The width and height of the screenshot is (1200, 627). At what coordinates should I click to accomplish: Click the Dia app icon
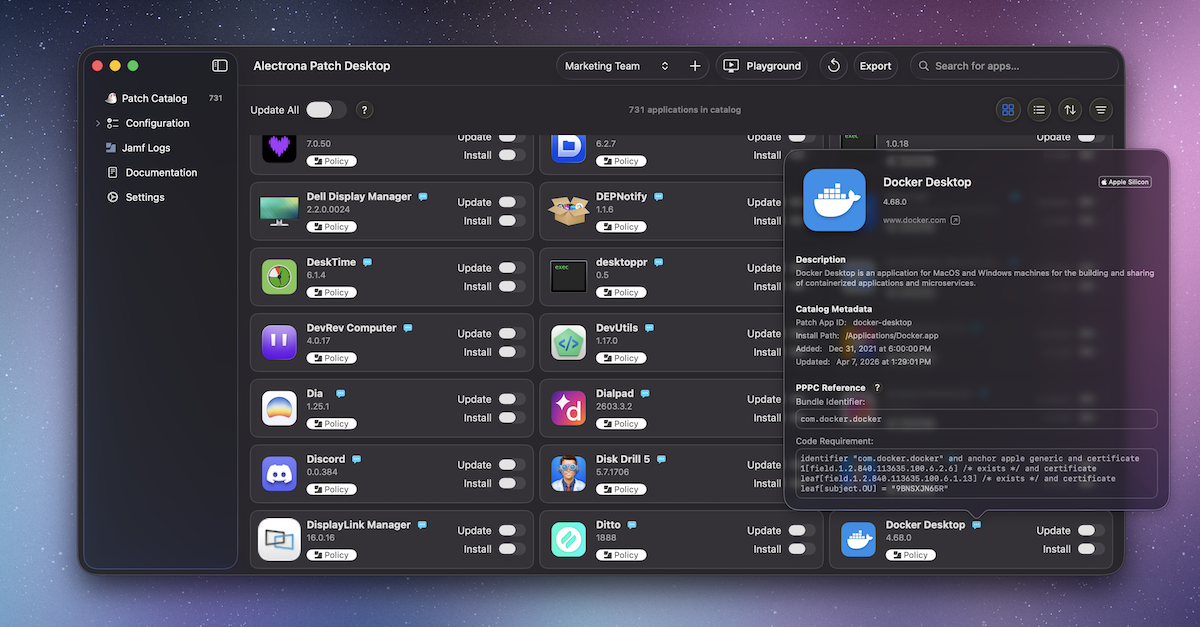tap(279, 408)
